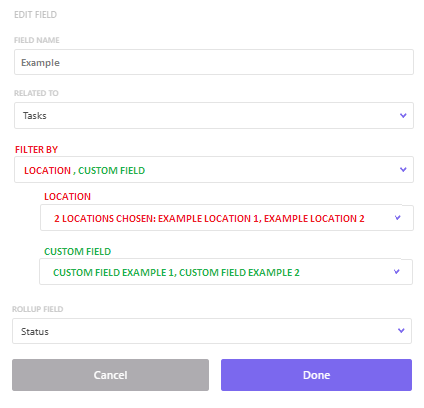Click the EDIT FIELD heading text

(x=35, y=15)
